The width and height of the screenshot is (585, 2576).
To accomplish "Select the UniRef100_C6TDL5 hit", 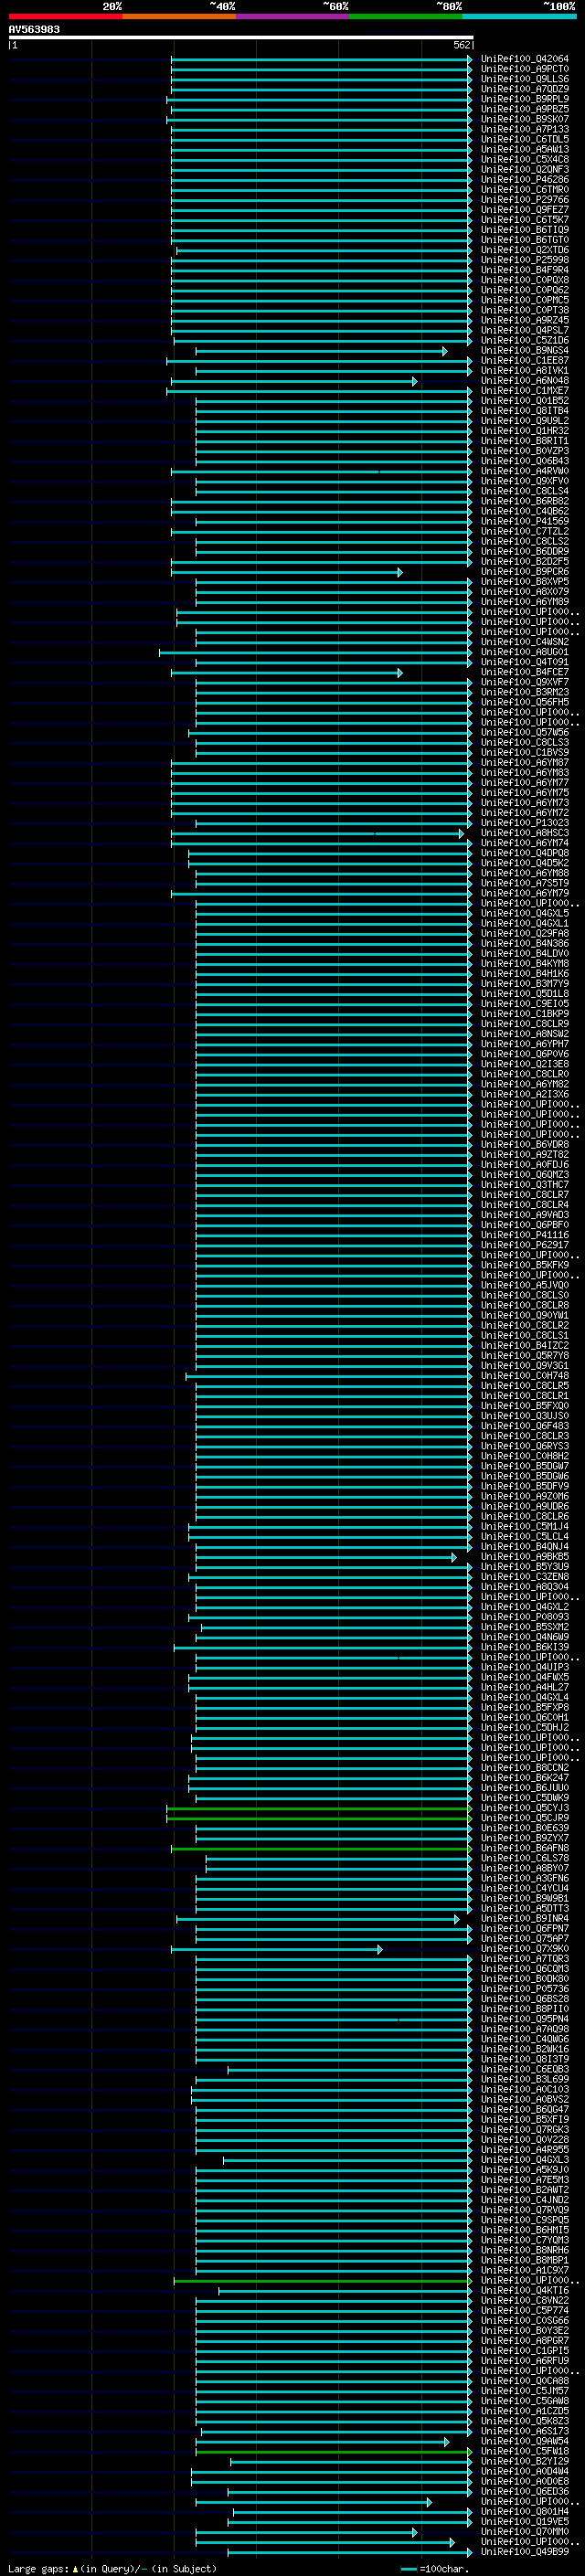I will 525,139.
